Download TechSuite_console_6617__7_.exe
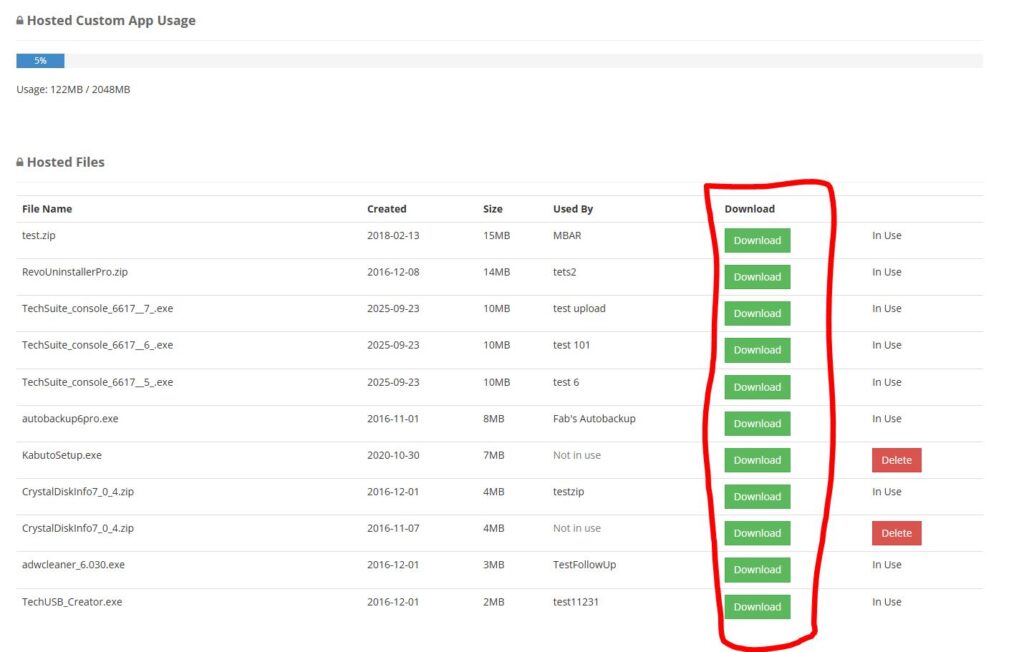The image size is (1024, 652). click(757, 313)
